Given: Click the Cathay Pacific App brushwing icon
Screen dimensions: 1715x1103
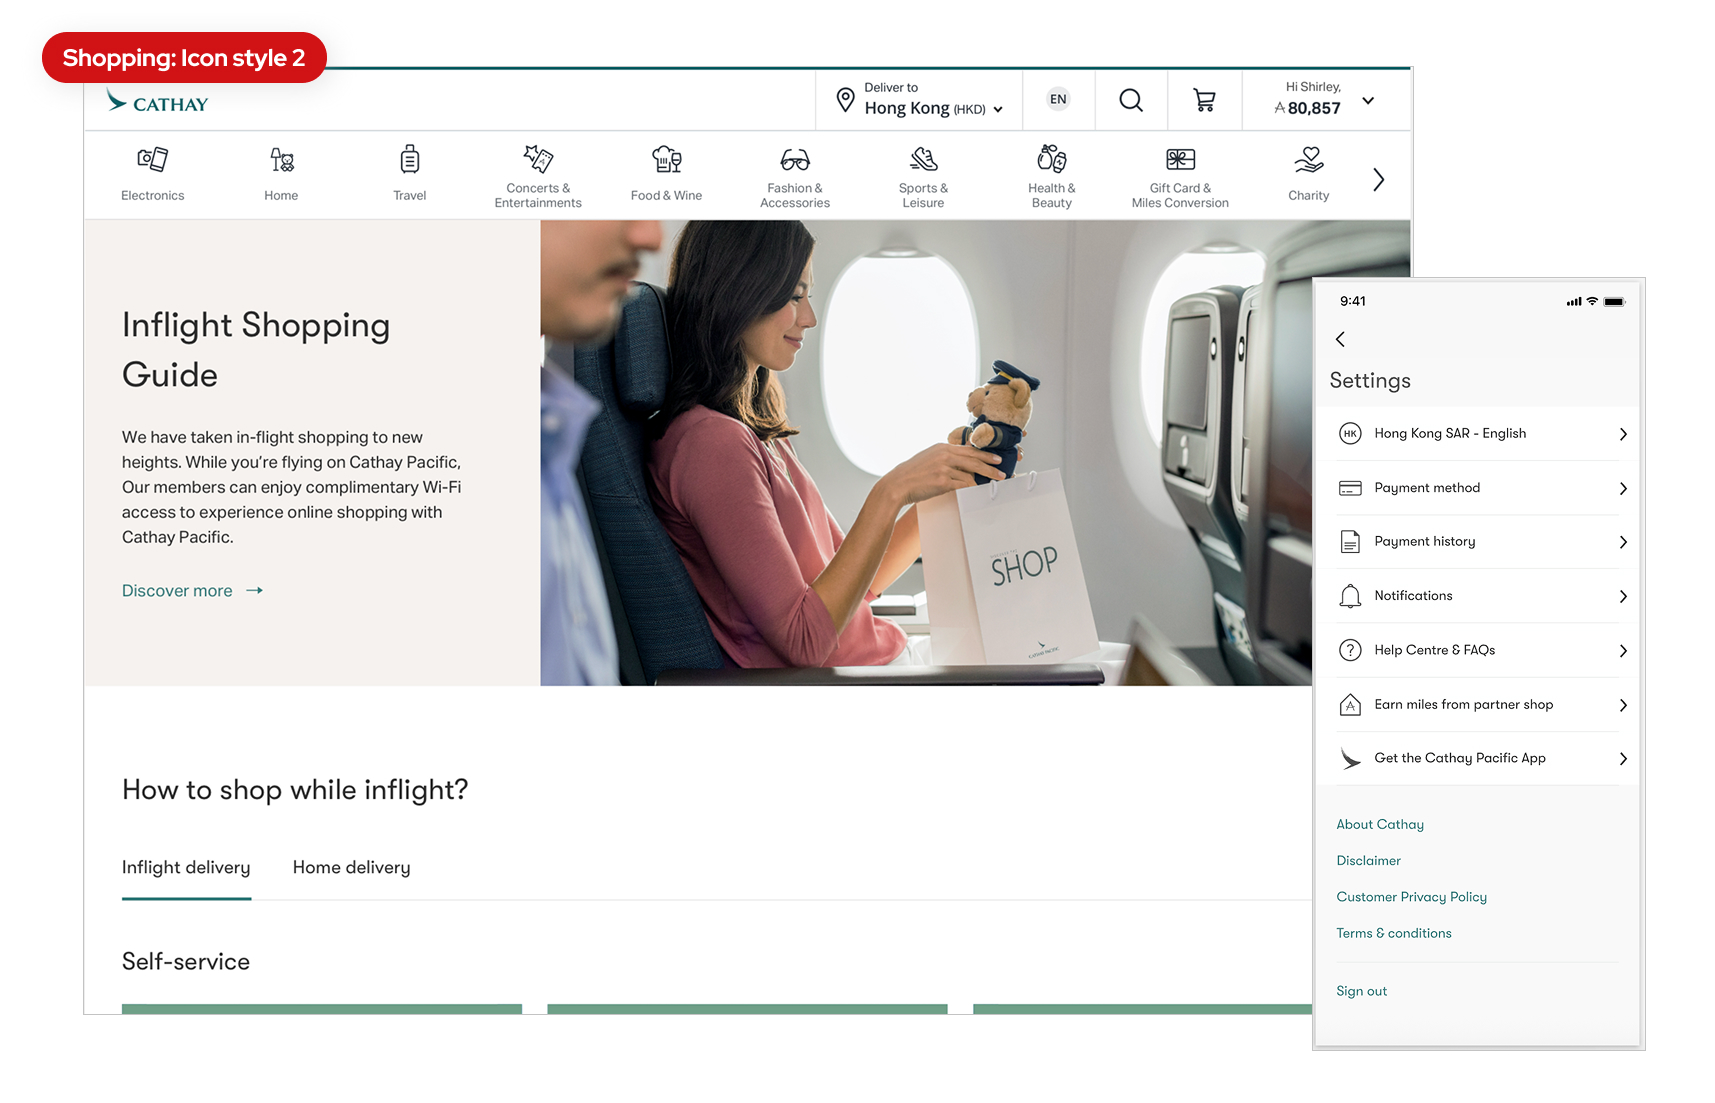Looking at the screenshot, I should click(1350, 759).
